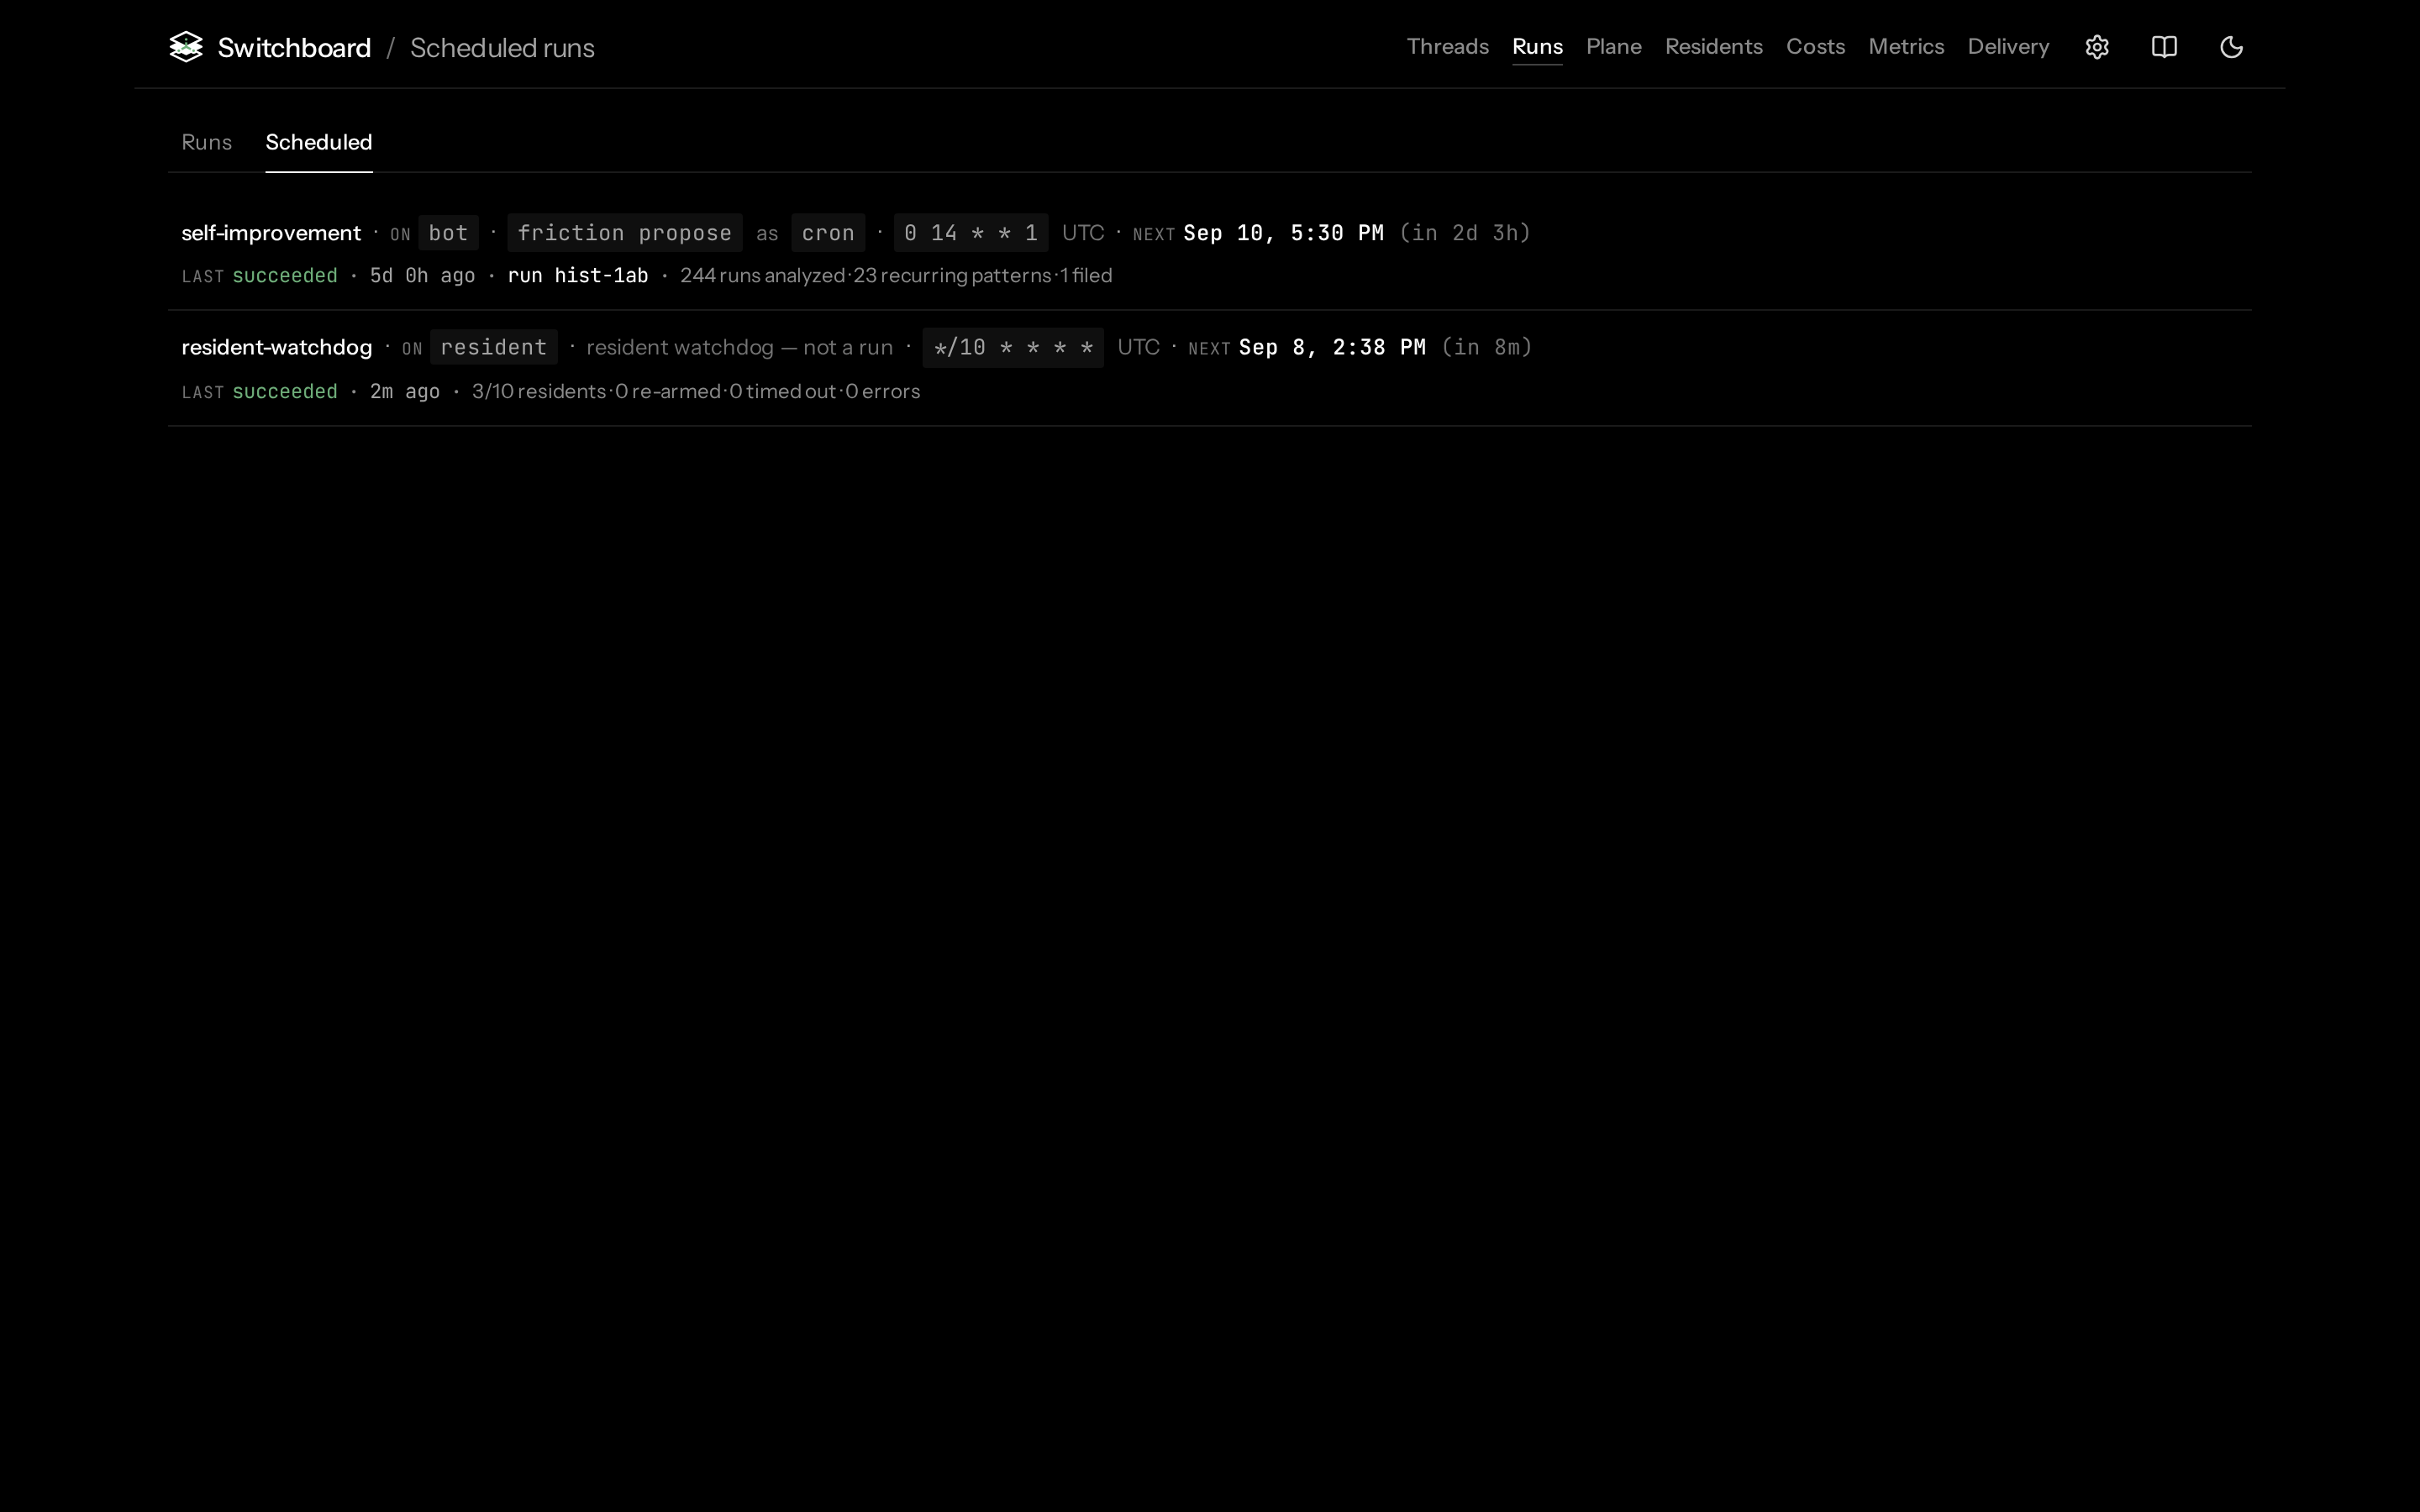Click 0 timed out text
Screen dimensions: 2420x1512
(782, 391)
